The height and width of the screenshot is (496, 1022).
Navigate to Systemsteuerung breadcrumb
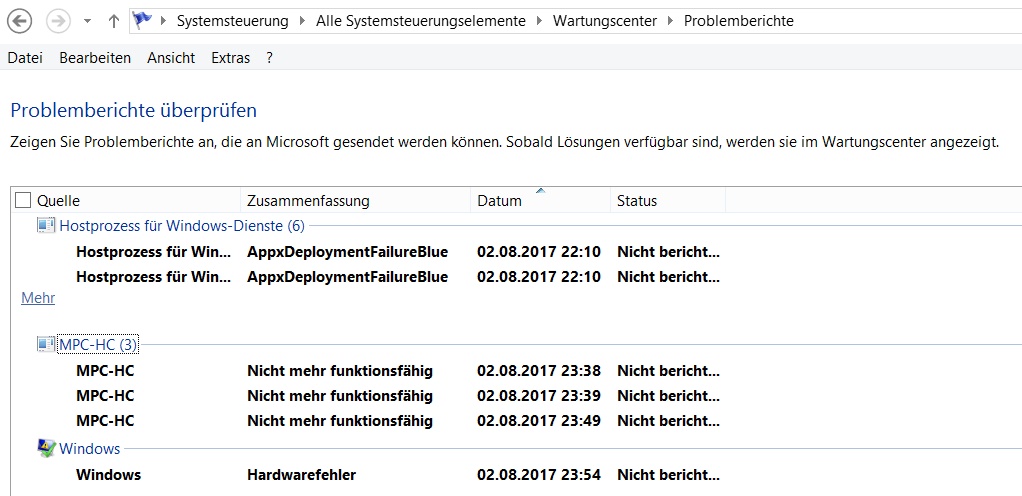tap(233, 21)
